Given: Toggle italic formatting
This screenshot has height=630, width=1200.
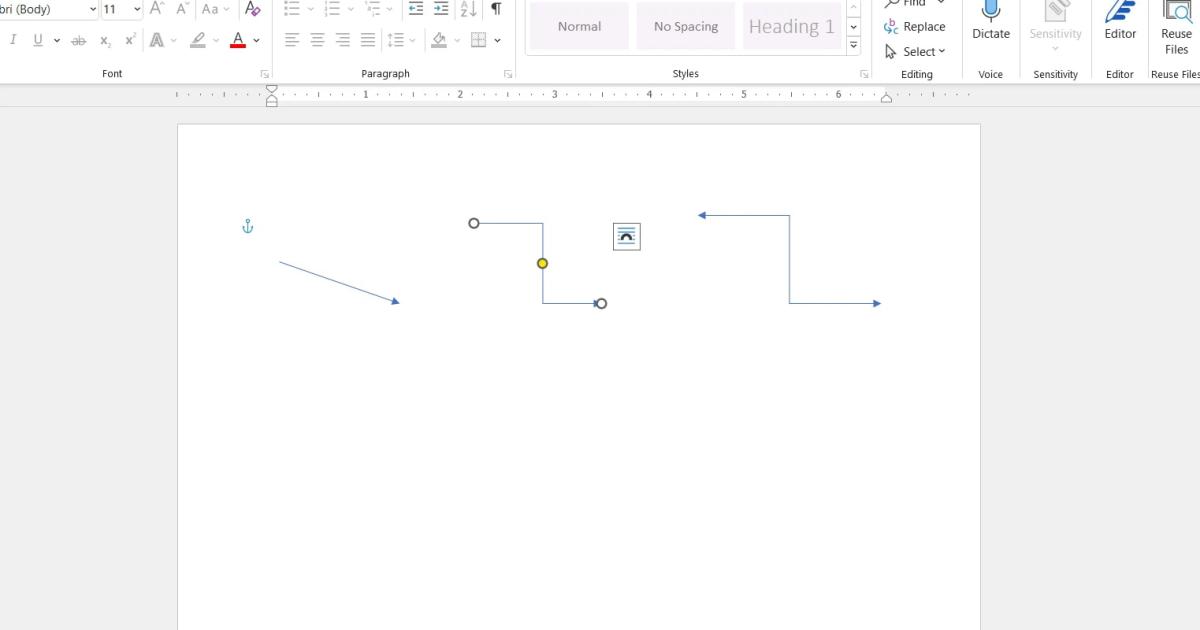Looking at the screenshot, I should [x=13, y=40].
